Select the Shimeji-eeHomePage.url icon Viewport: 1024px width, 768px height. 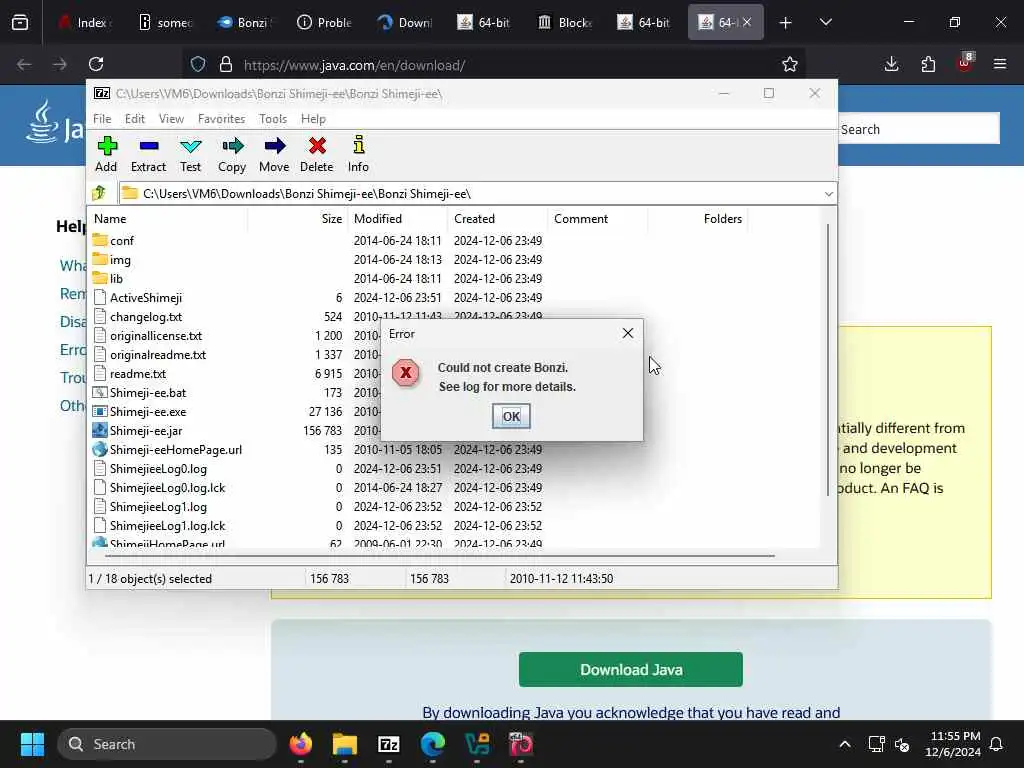[99, 449]
